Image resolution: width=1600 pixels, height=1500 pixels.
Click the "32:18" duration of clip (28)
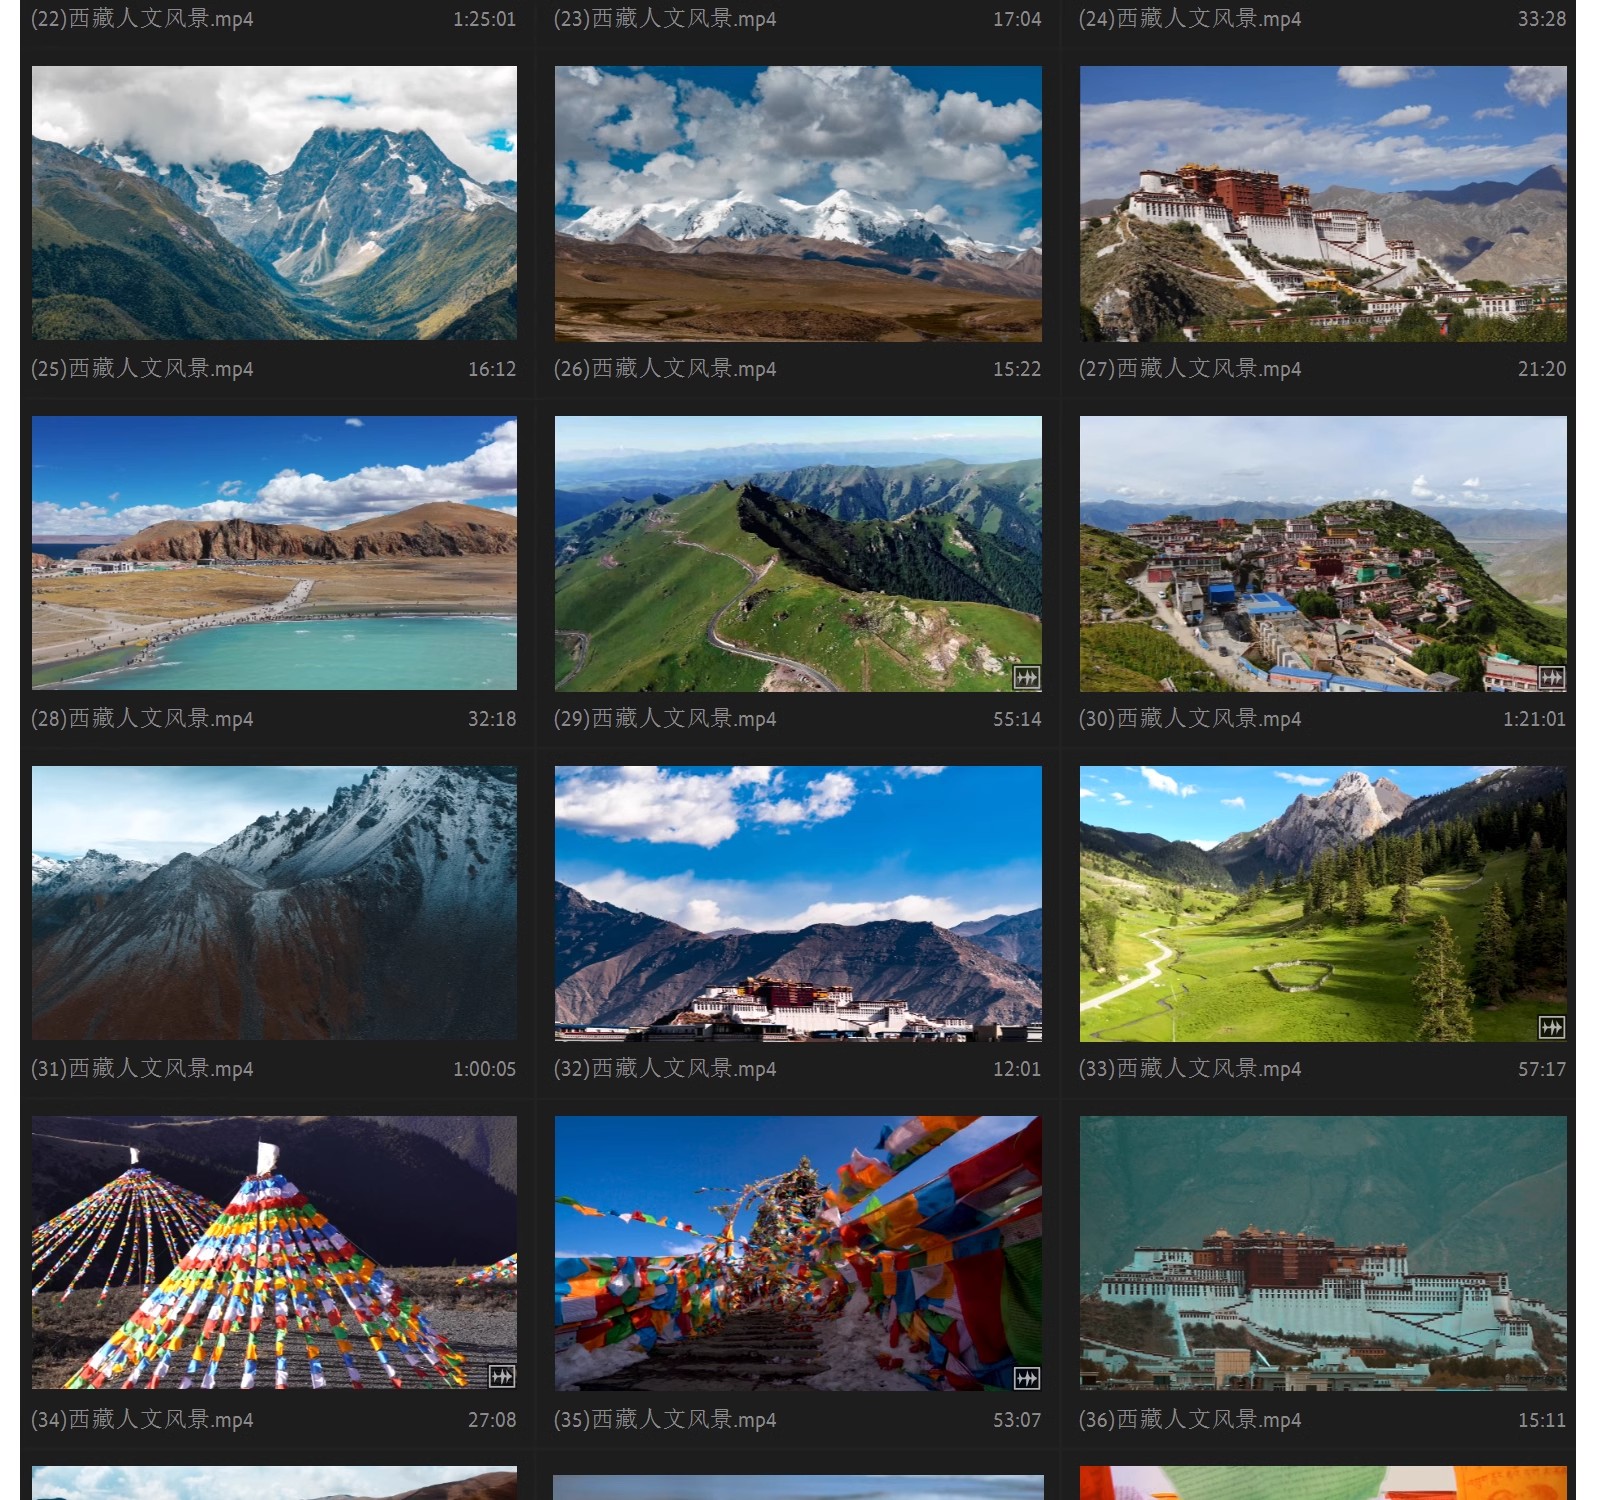pos(492,719)
